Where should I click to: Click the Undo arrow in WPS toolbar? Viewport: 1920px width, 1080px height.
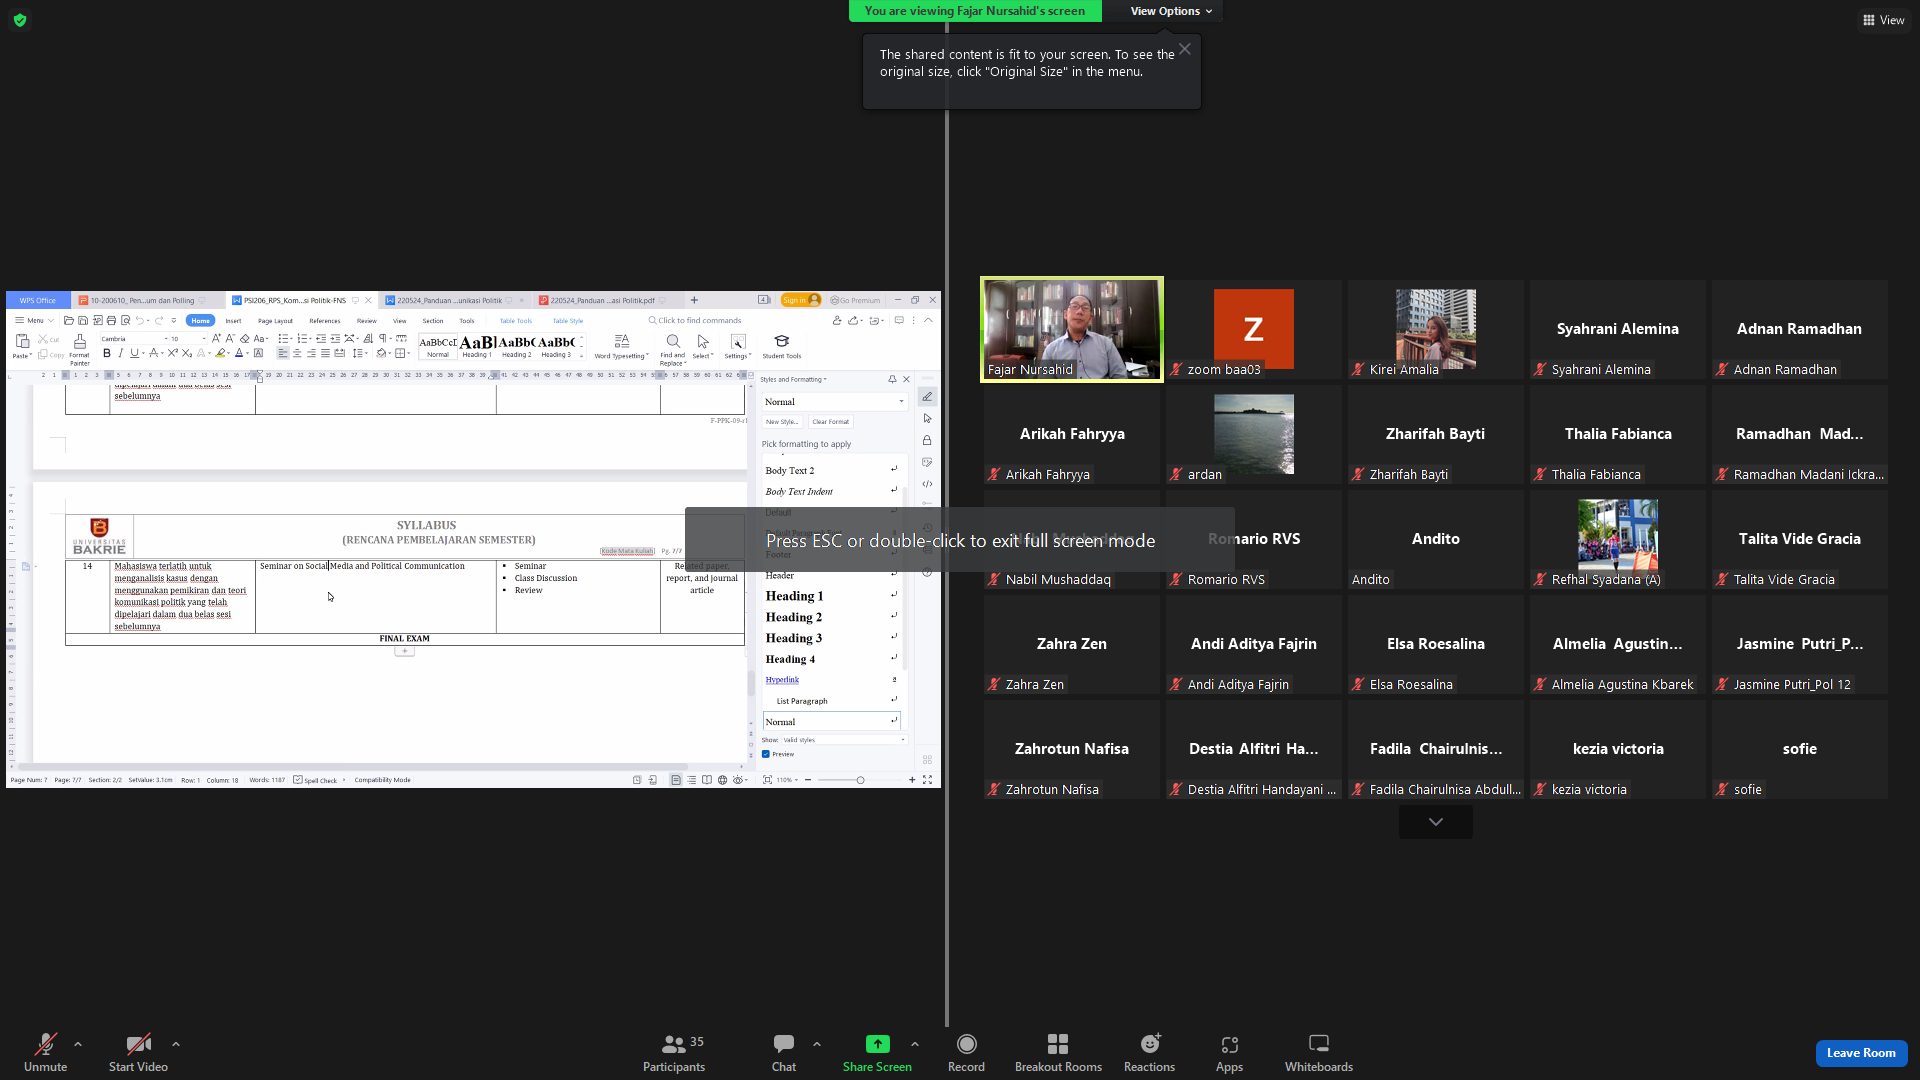139,321
